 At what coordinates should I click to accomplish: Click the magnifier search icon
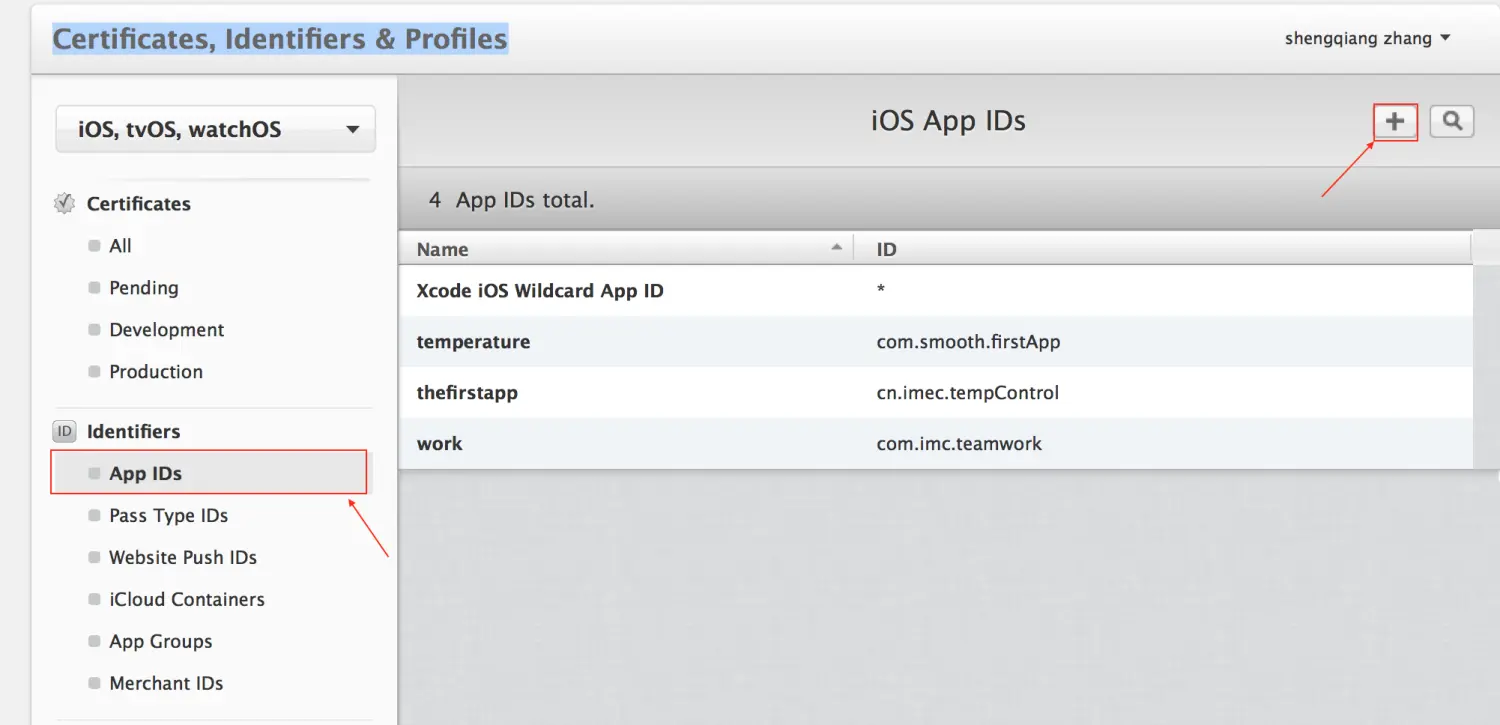(1452, 122)
